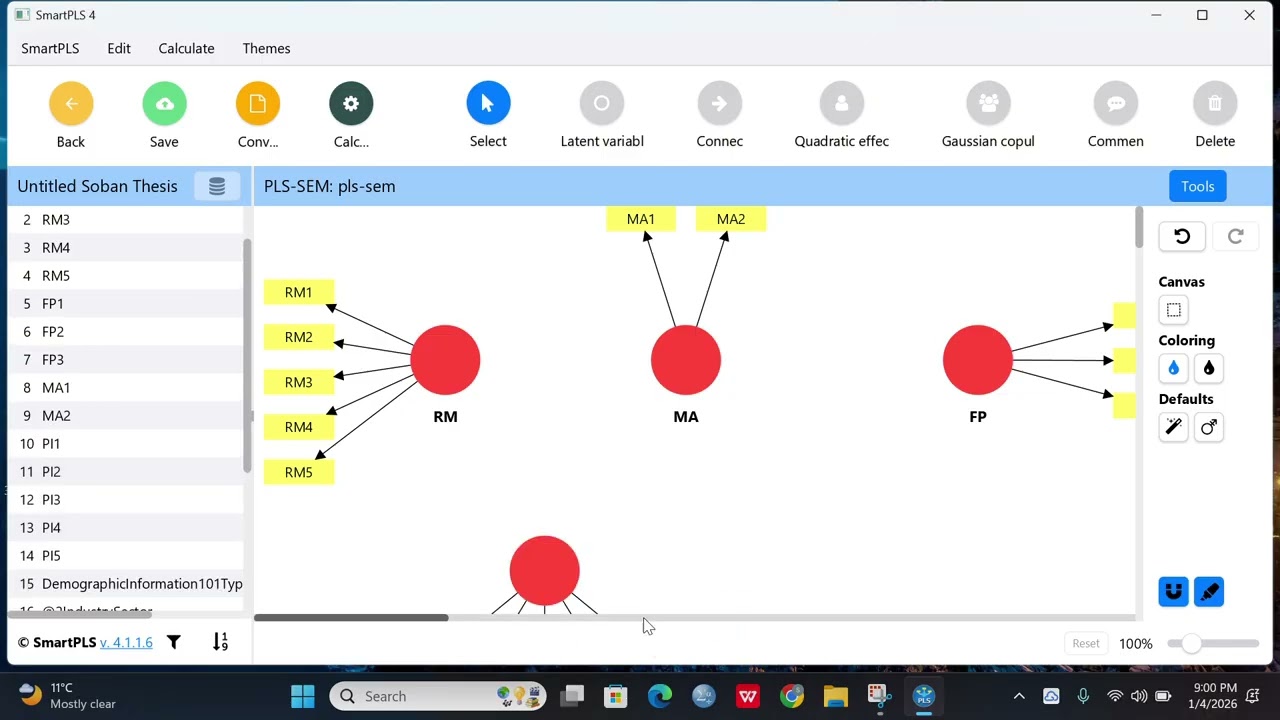This screenshot has height=720, width=1280.
Task: Click the sort order icon
Action: (x=220, y=642)
